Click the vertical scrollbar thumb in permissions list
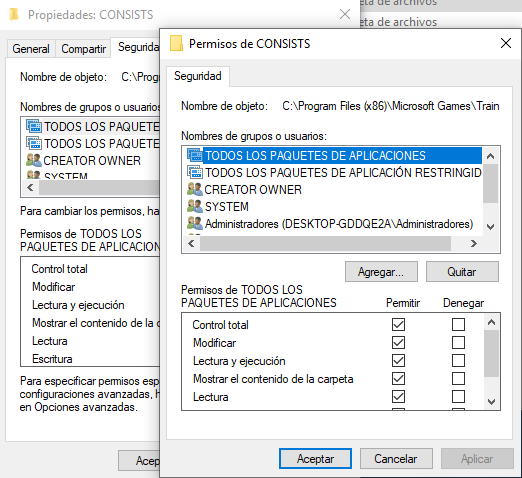This screenshot has width=522, height=478. click(491, 354)
